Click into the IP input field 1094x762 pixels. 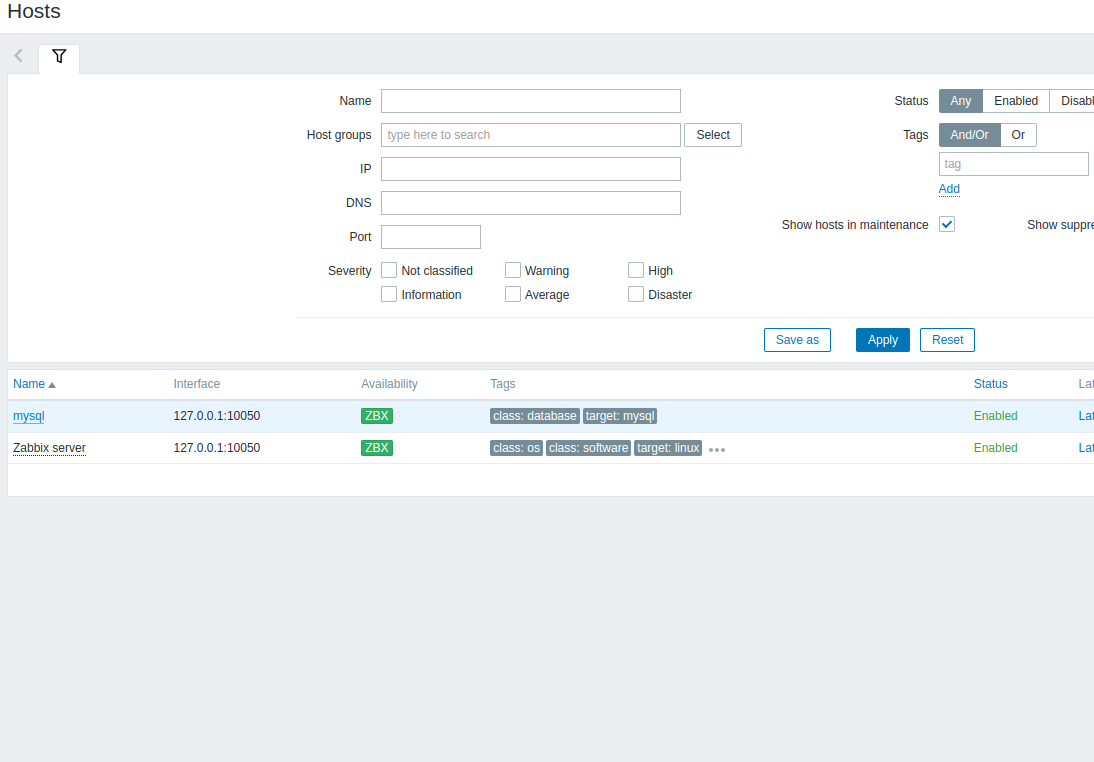tap(530, 169)
